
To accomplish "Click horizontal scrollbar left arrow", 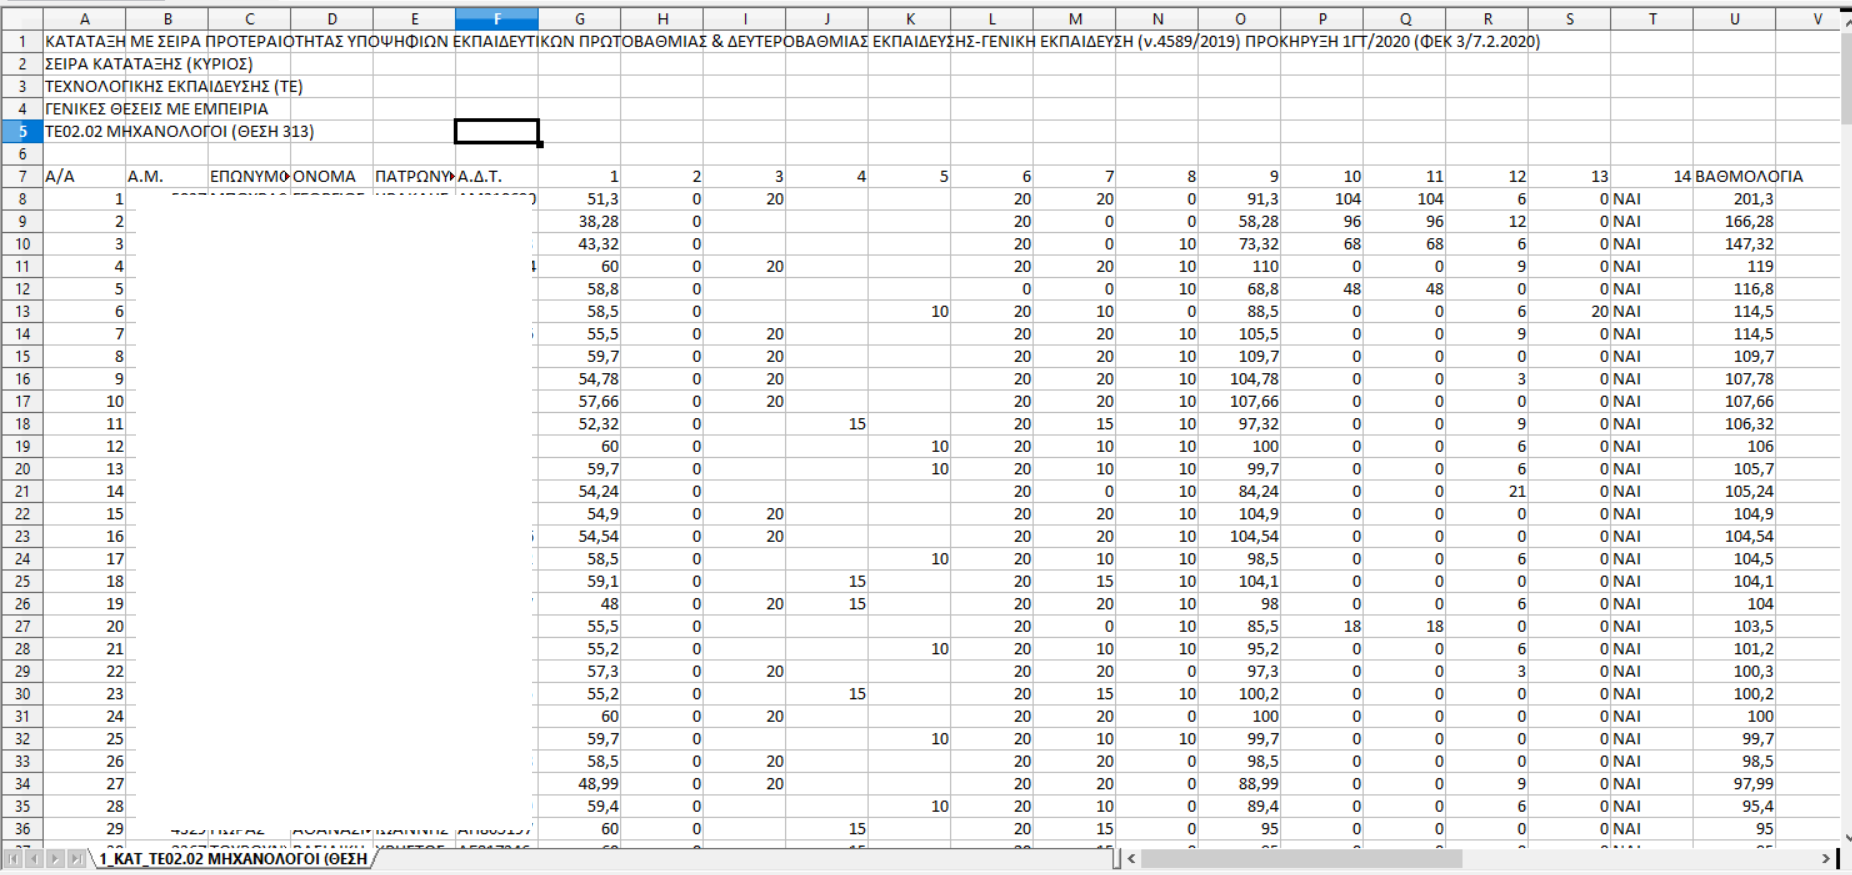I will pos(1131,858).
